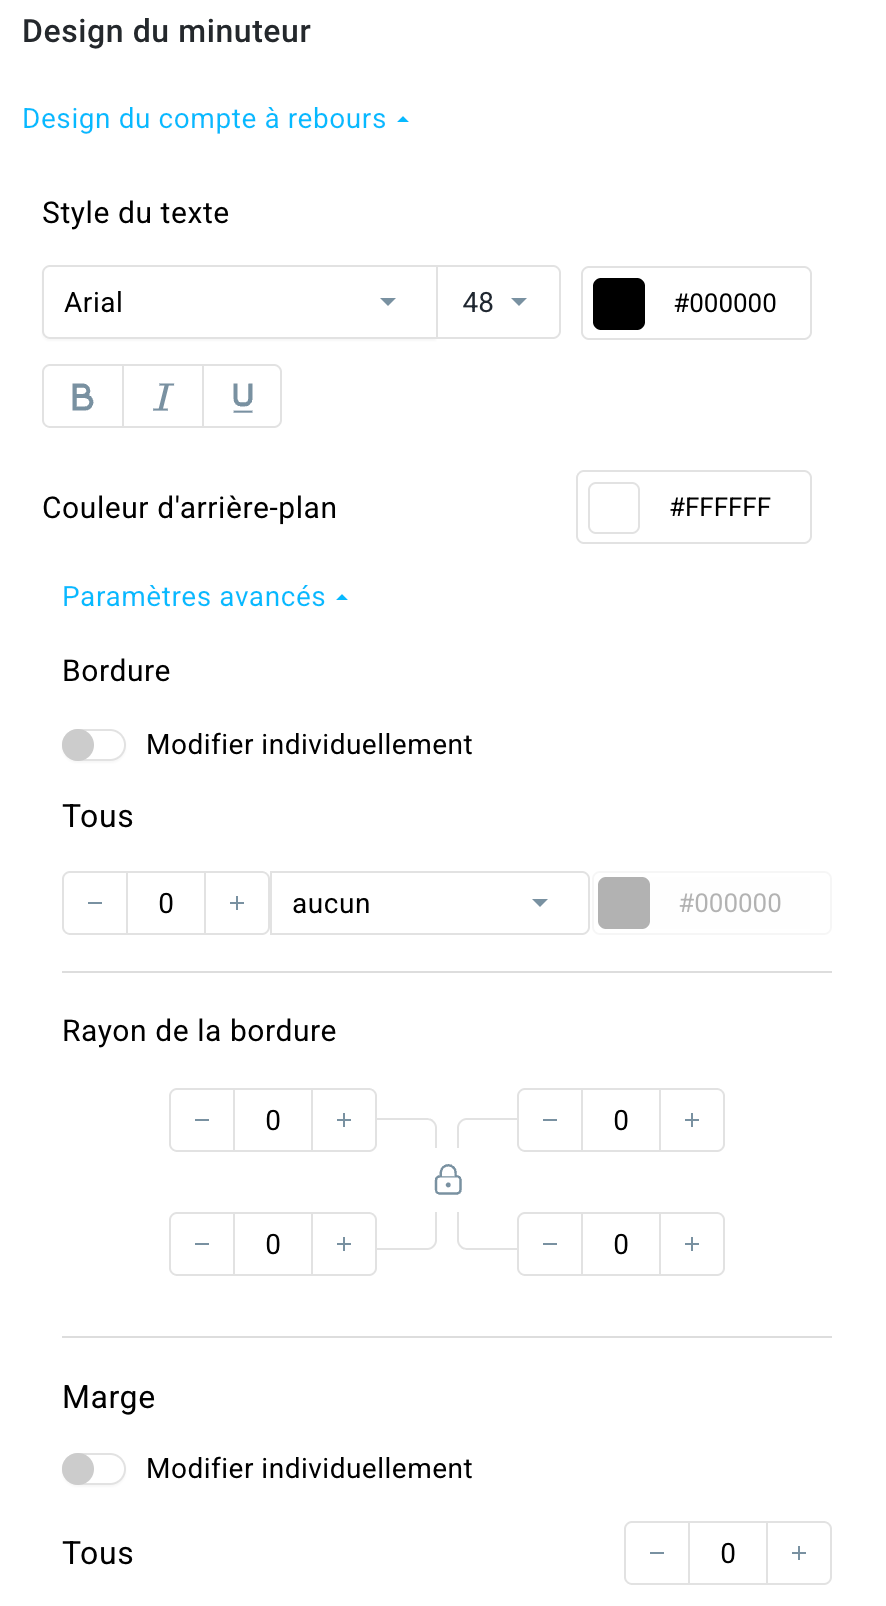Increase the top-right border radius
This screenshot has height=1606, width=886.
[x=692, y=1120]
